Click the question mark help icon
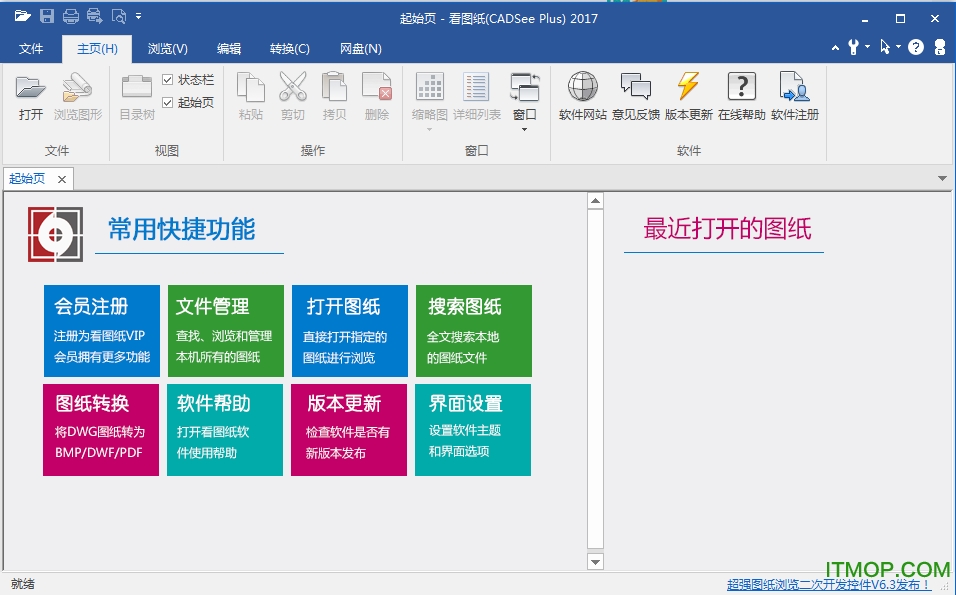The width and height of the screenshot is (956, 595). (916, 47)
